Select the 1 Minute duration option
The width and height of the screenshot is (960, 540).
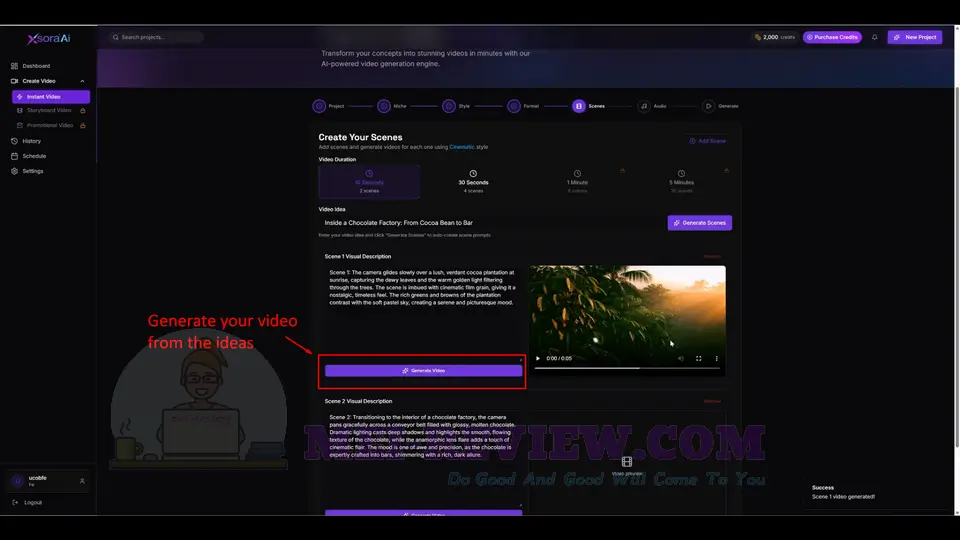click(577, 182)
